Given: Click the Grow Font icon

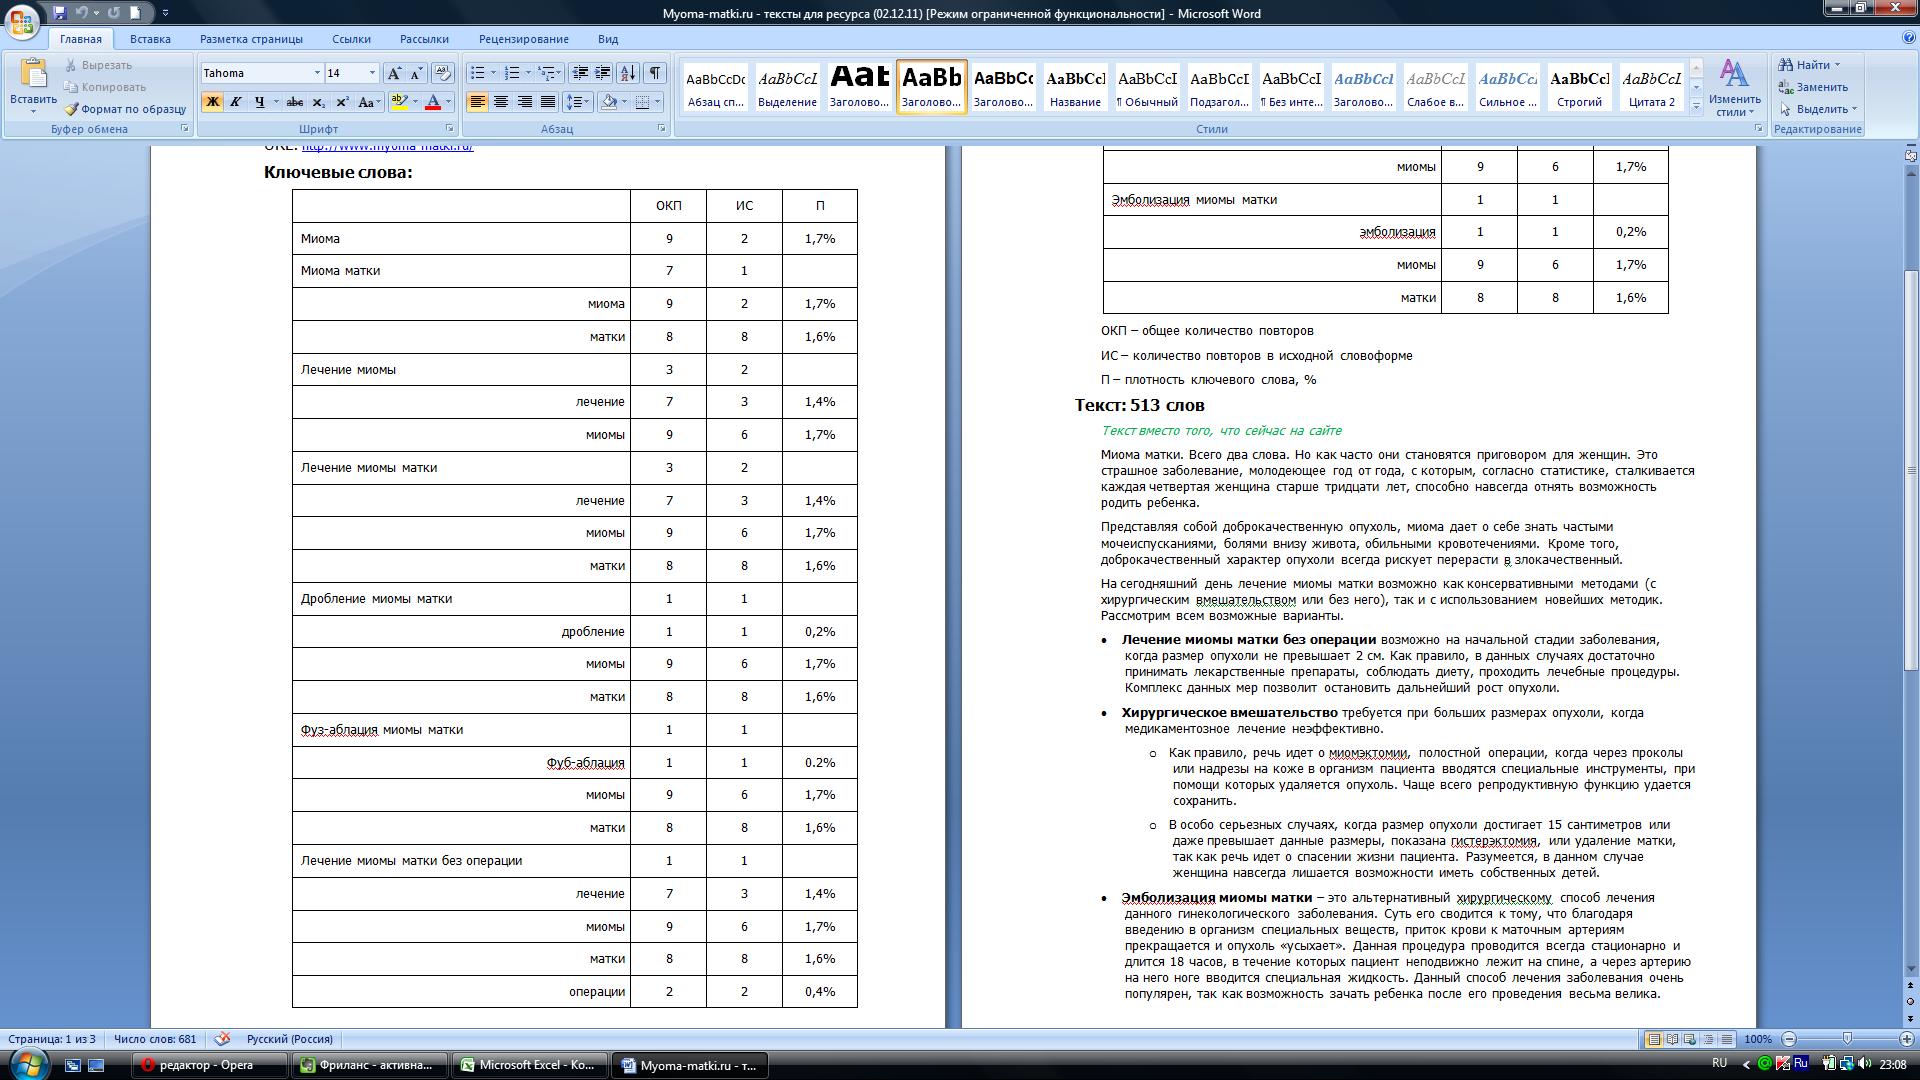Looking at the screenshot, I should click(395, 73).
